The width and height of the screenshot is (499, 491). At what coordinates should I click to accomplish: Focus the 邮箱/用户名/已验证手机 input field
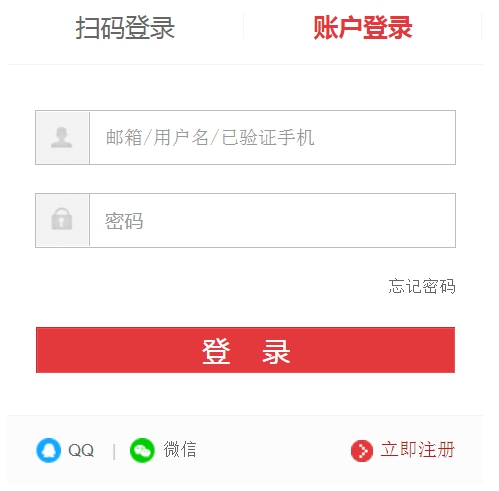click(x=272, y=137)
